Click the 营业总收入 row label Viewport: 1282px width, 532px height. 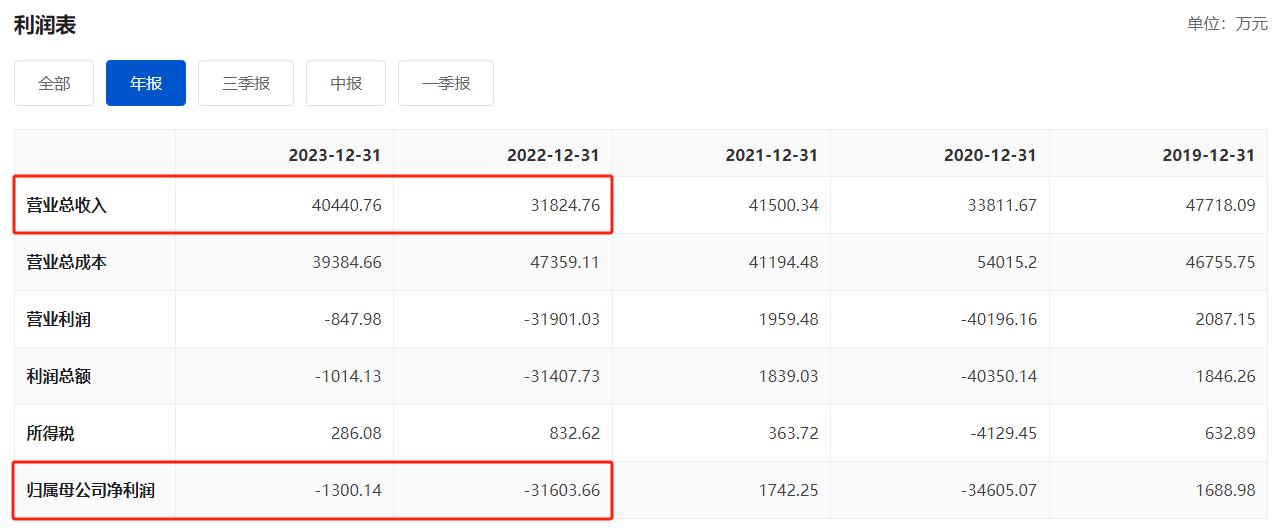67,206
